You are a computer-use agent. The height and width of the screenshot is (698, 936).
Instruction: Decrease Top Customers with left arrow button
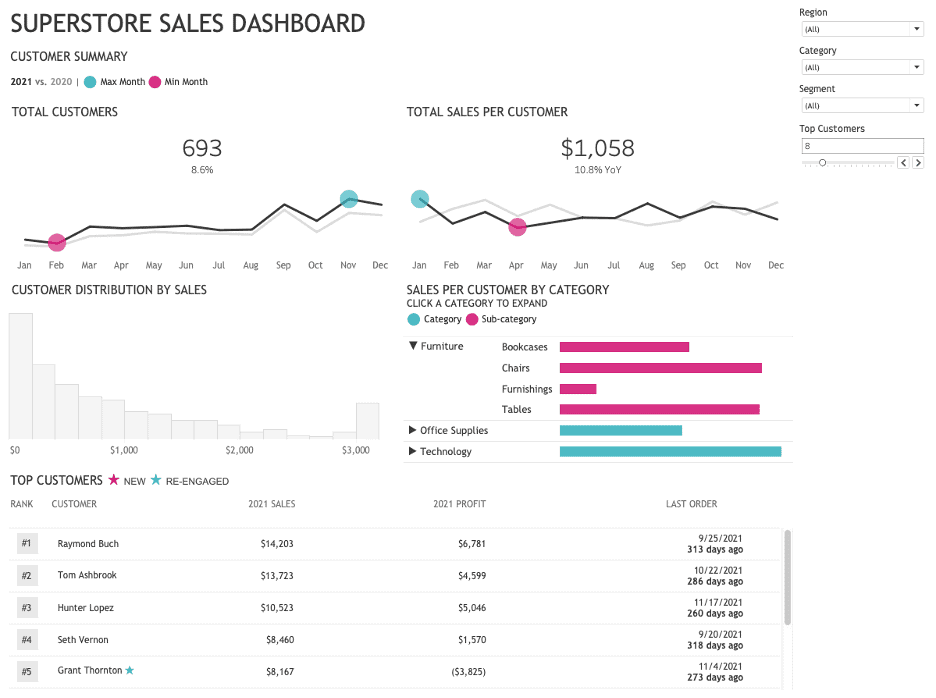[x=903, y=162]
